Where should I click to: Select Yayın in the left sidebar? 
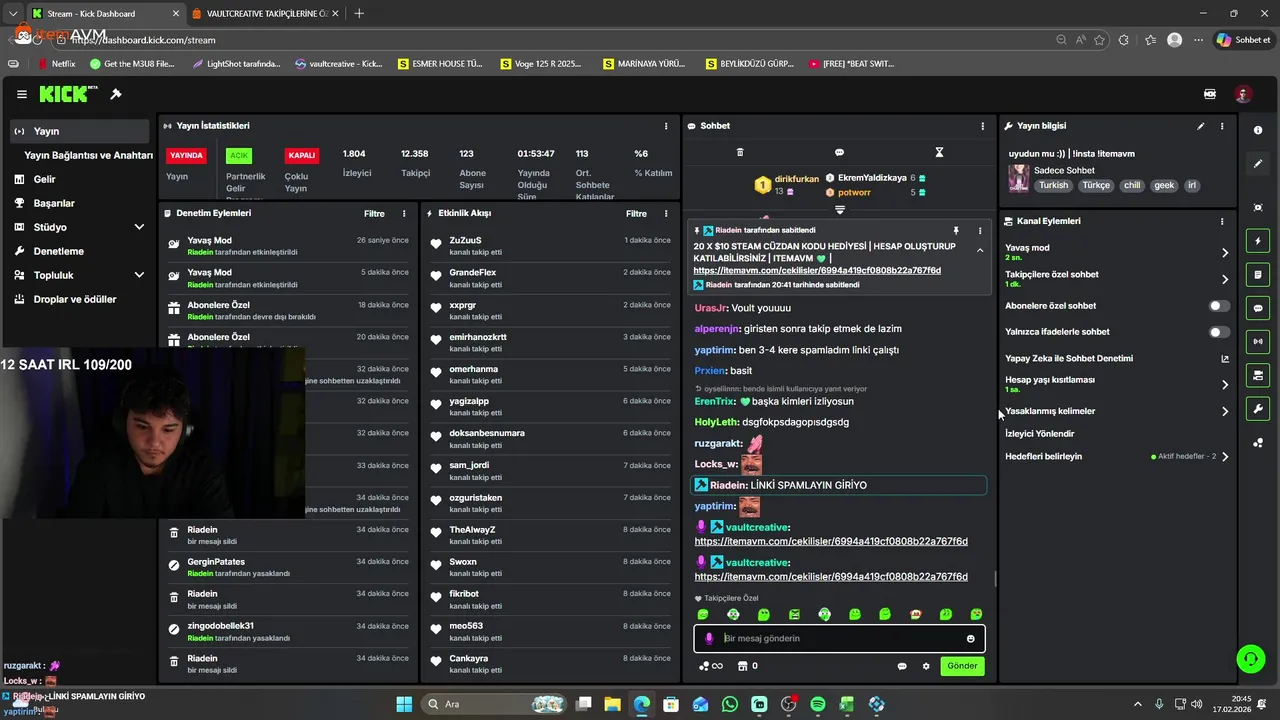pos(80,131)
